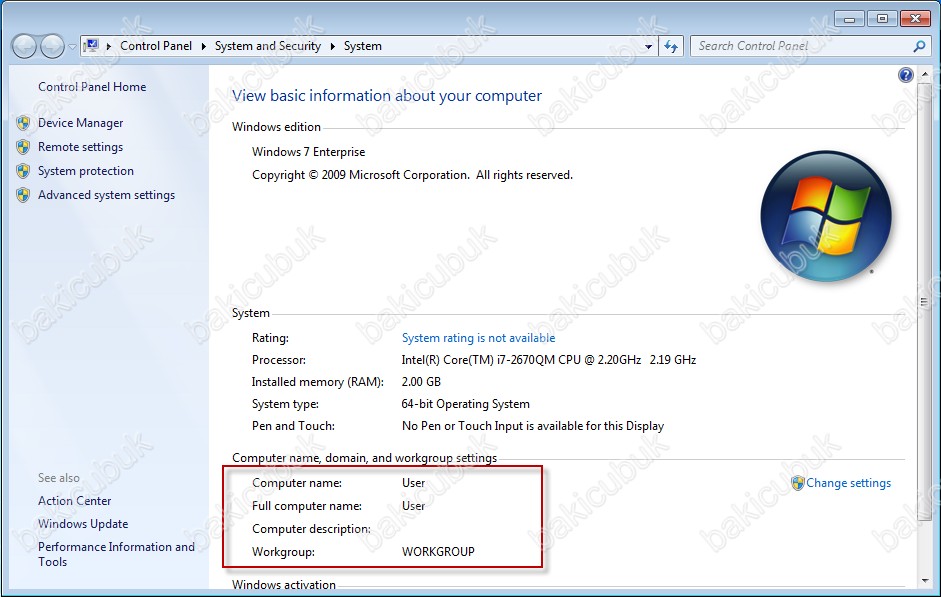Navigate to the Control Panel breadcrumb
The image size is (941, 597).
coord(156,46)
